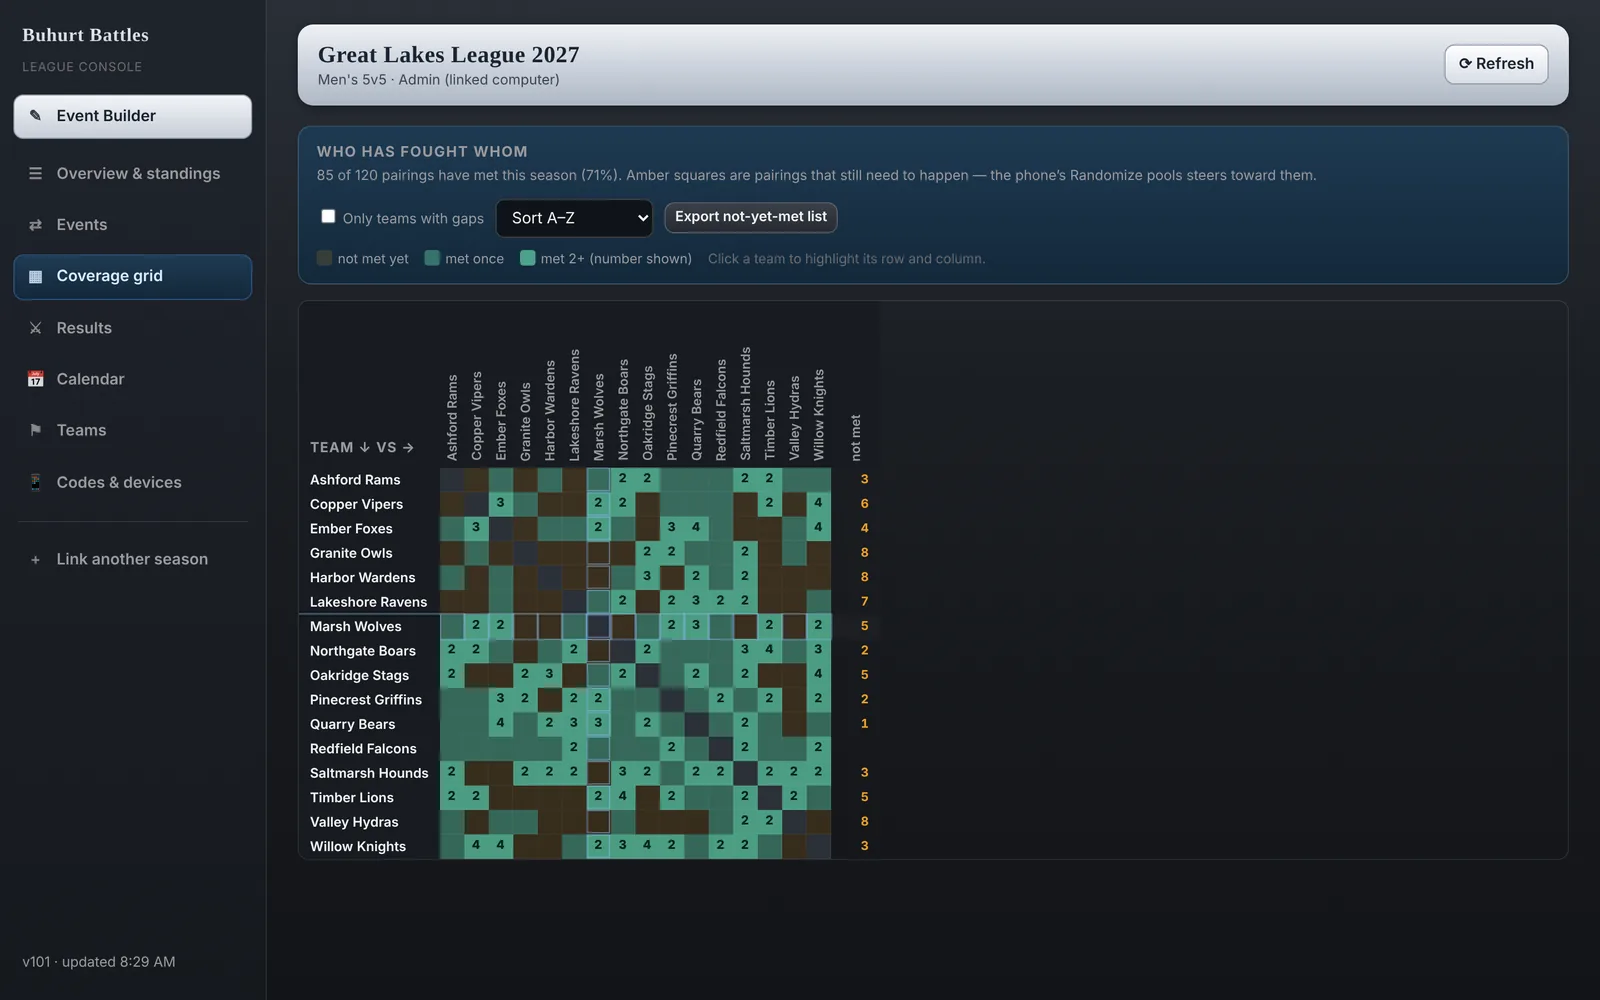1600x1000 pixels.
Task: Click the 'met once' legend swatch
Action: (x=432, y=258)
